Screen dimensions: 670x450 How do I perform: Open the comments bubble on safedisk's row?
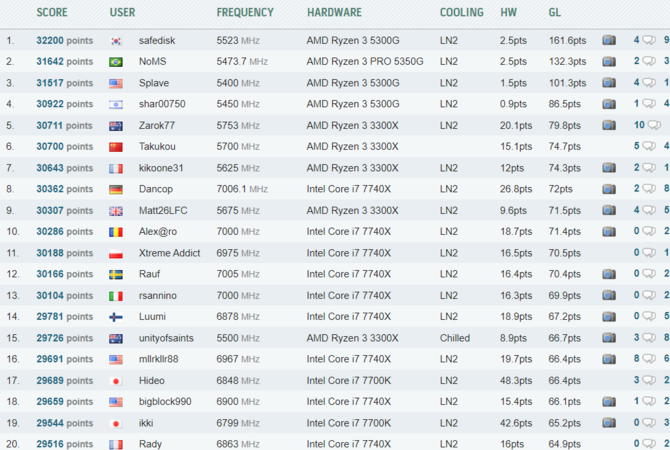click(x=649, y=40)
